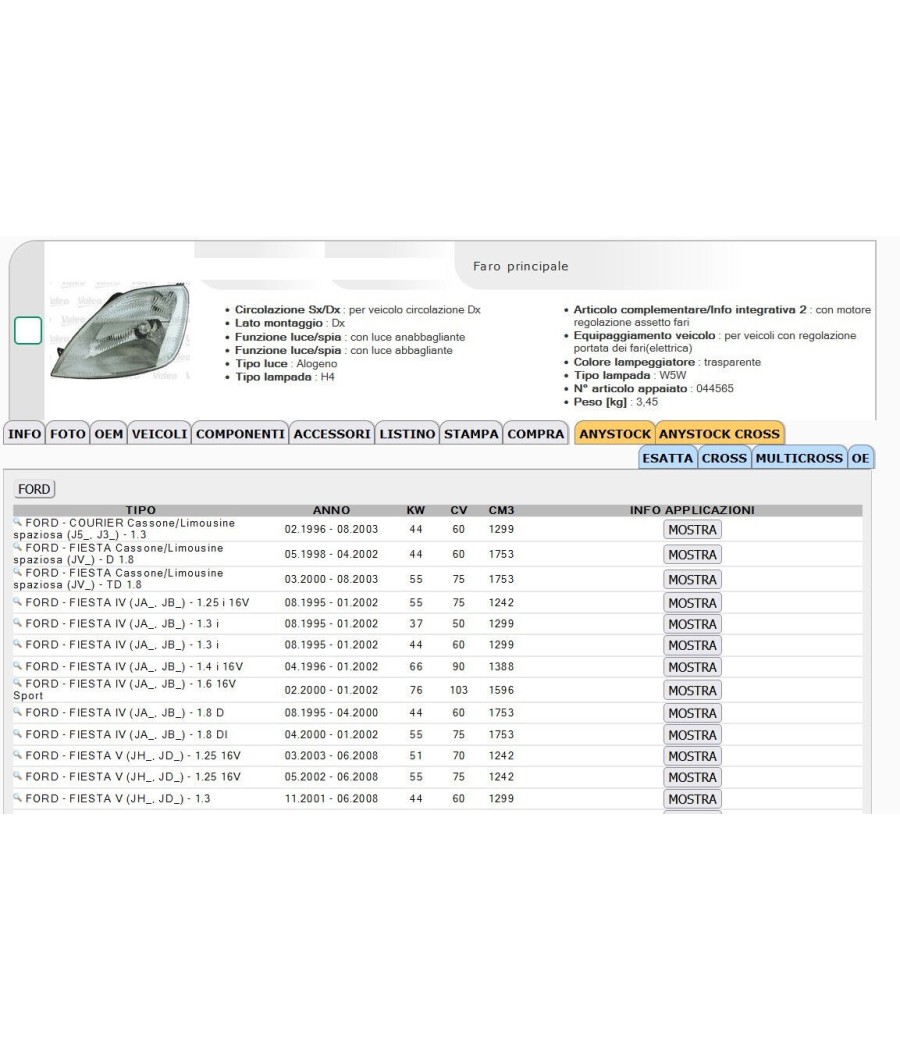Open the ANYSTOCK CROSS tab
Screen dimensions: 900x1050
coord(719,434)
